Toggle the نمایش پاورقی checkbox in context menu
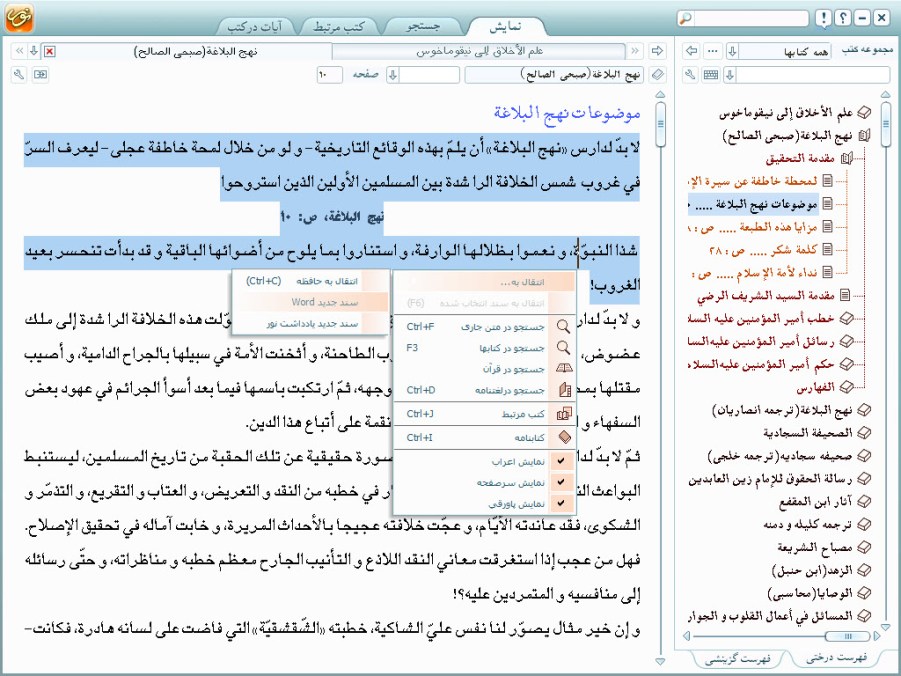This screenshot has width=901, height=676. click(561, 504)
